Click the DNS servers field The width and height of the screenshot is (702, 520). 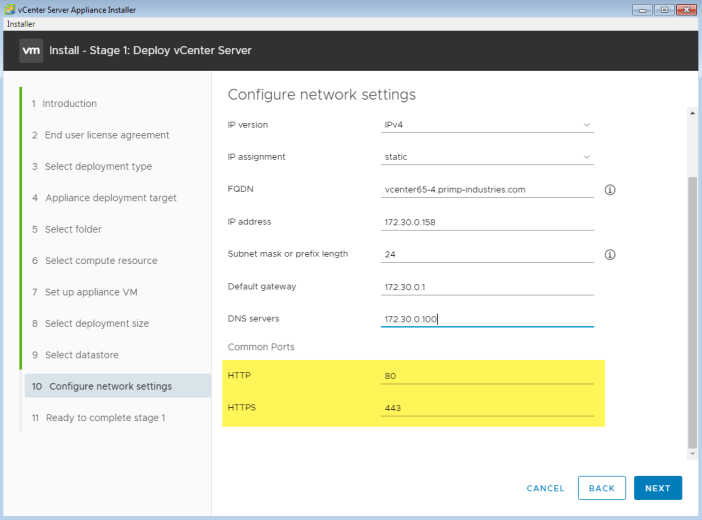pyautogui.click(x=487, y=319)
